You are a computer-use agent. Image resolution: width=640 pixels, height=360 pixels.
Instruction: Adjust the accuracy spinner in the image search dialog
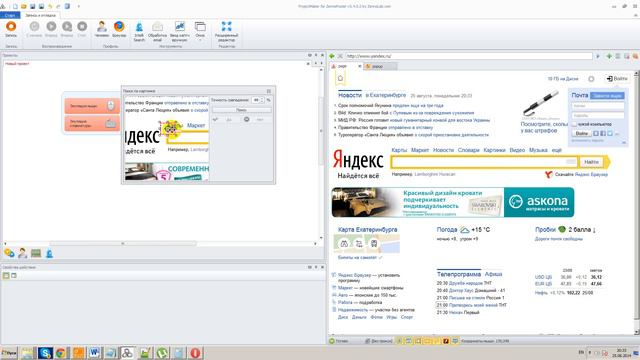click(x=262, y=100)
